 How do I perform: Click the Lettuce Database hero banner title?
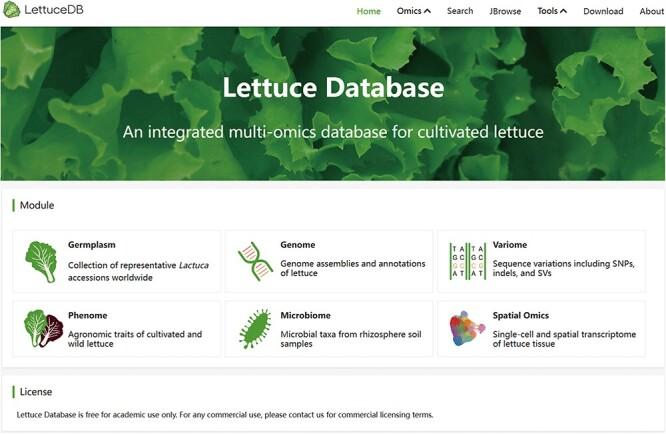pos(332,88)
